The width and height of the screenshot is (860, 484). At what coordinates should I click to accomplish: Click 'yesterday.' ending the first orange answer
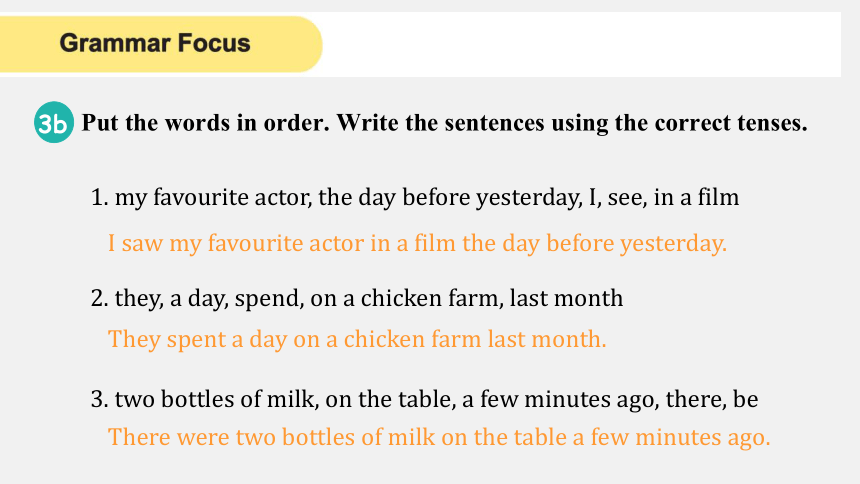click(674, 244)
